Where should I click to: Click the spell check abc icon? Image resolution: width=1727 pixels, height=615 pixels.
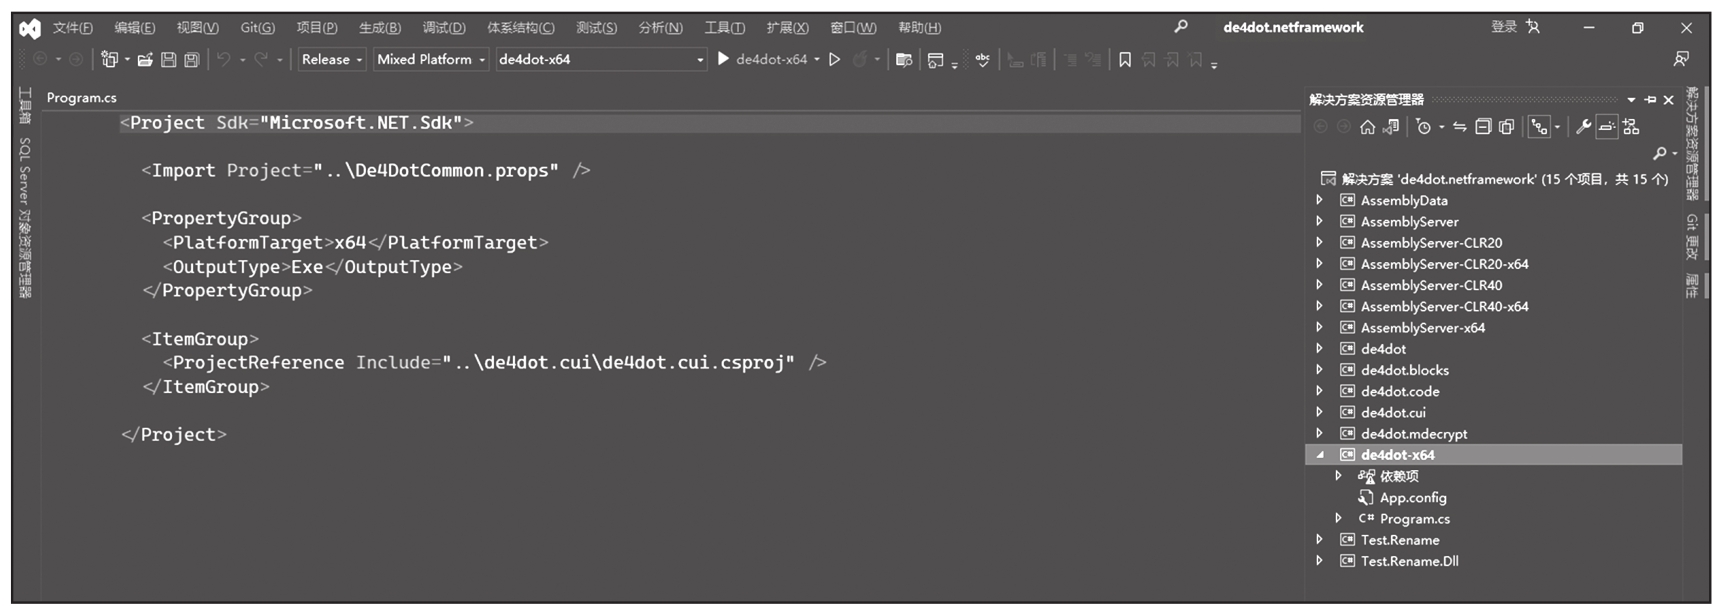click(983, 60)
